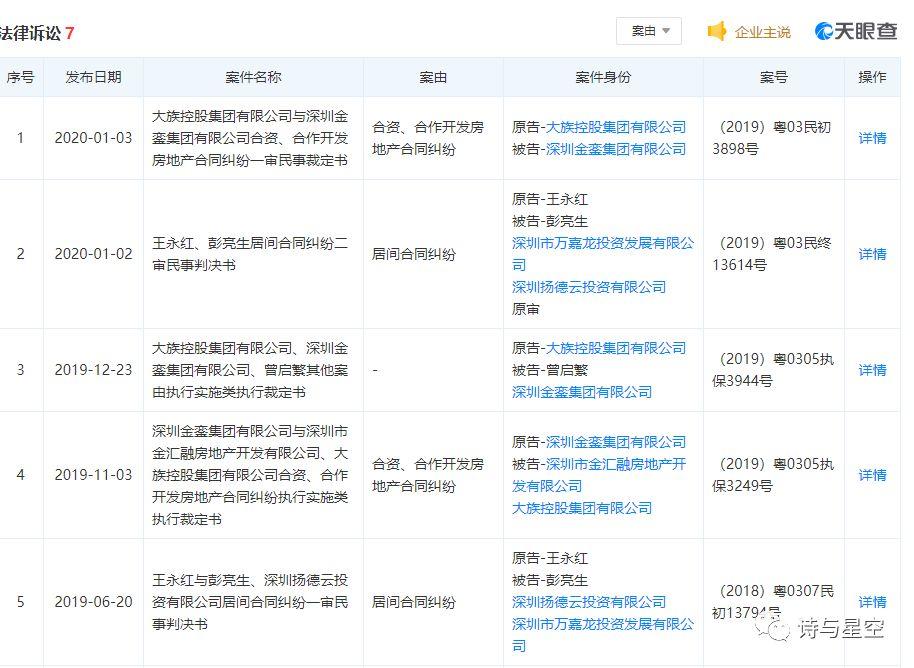Click the 案由 column header in table
This screenshot has height=668, width=914.
pyautogui.click(x=433, y=77)
